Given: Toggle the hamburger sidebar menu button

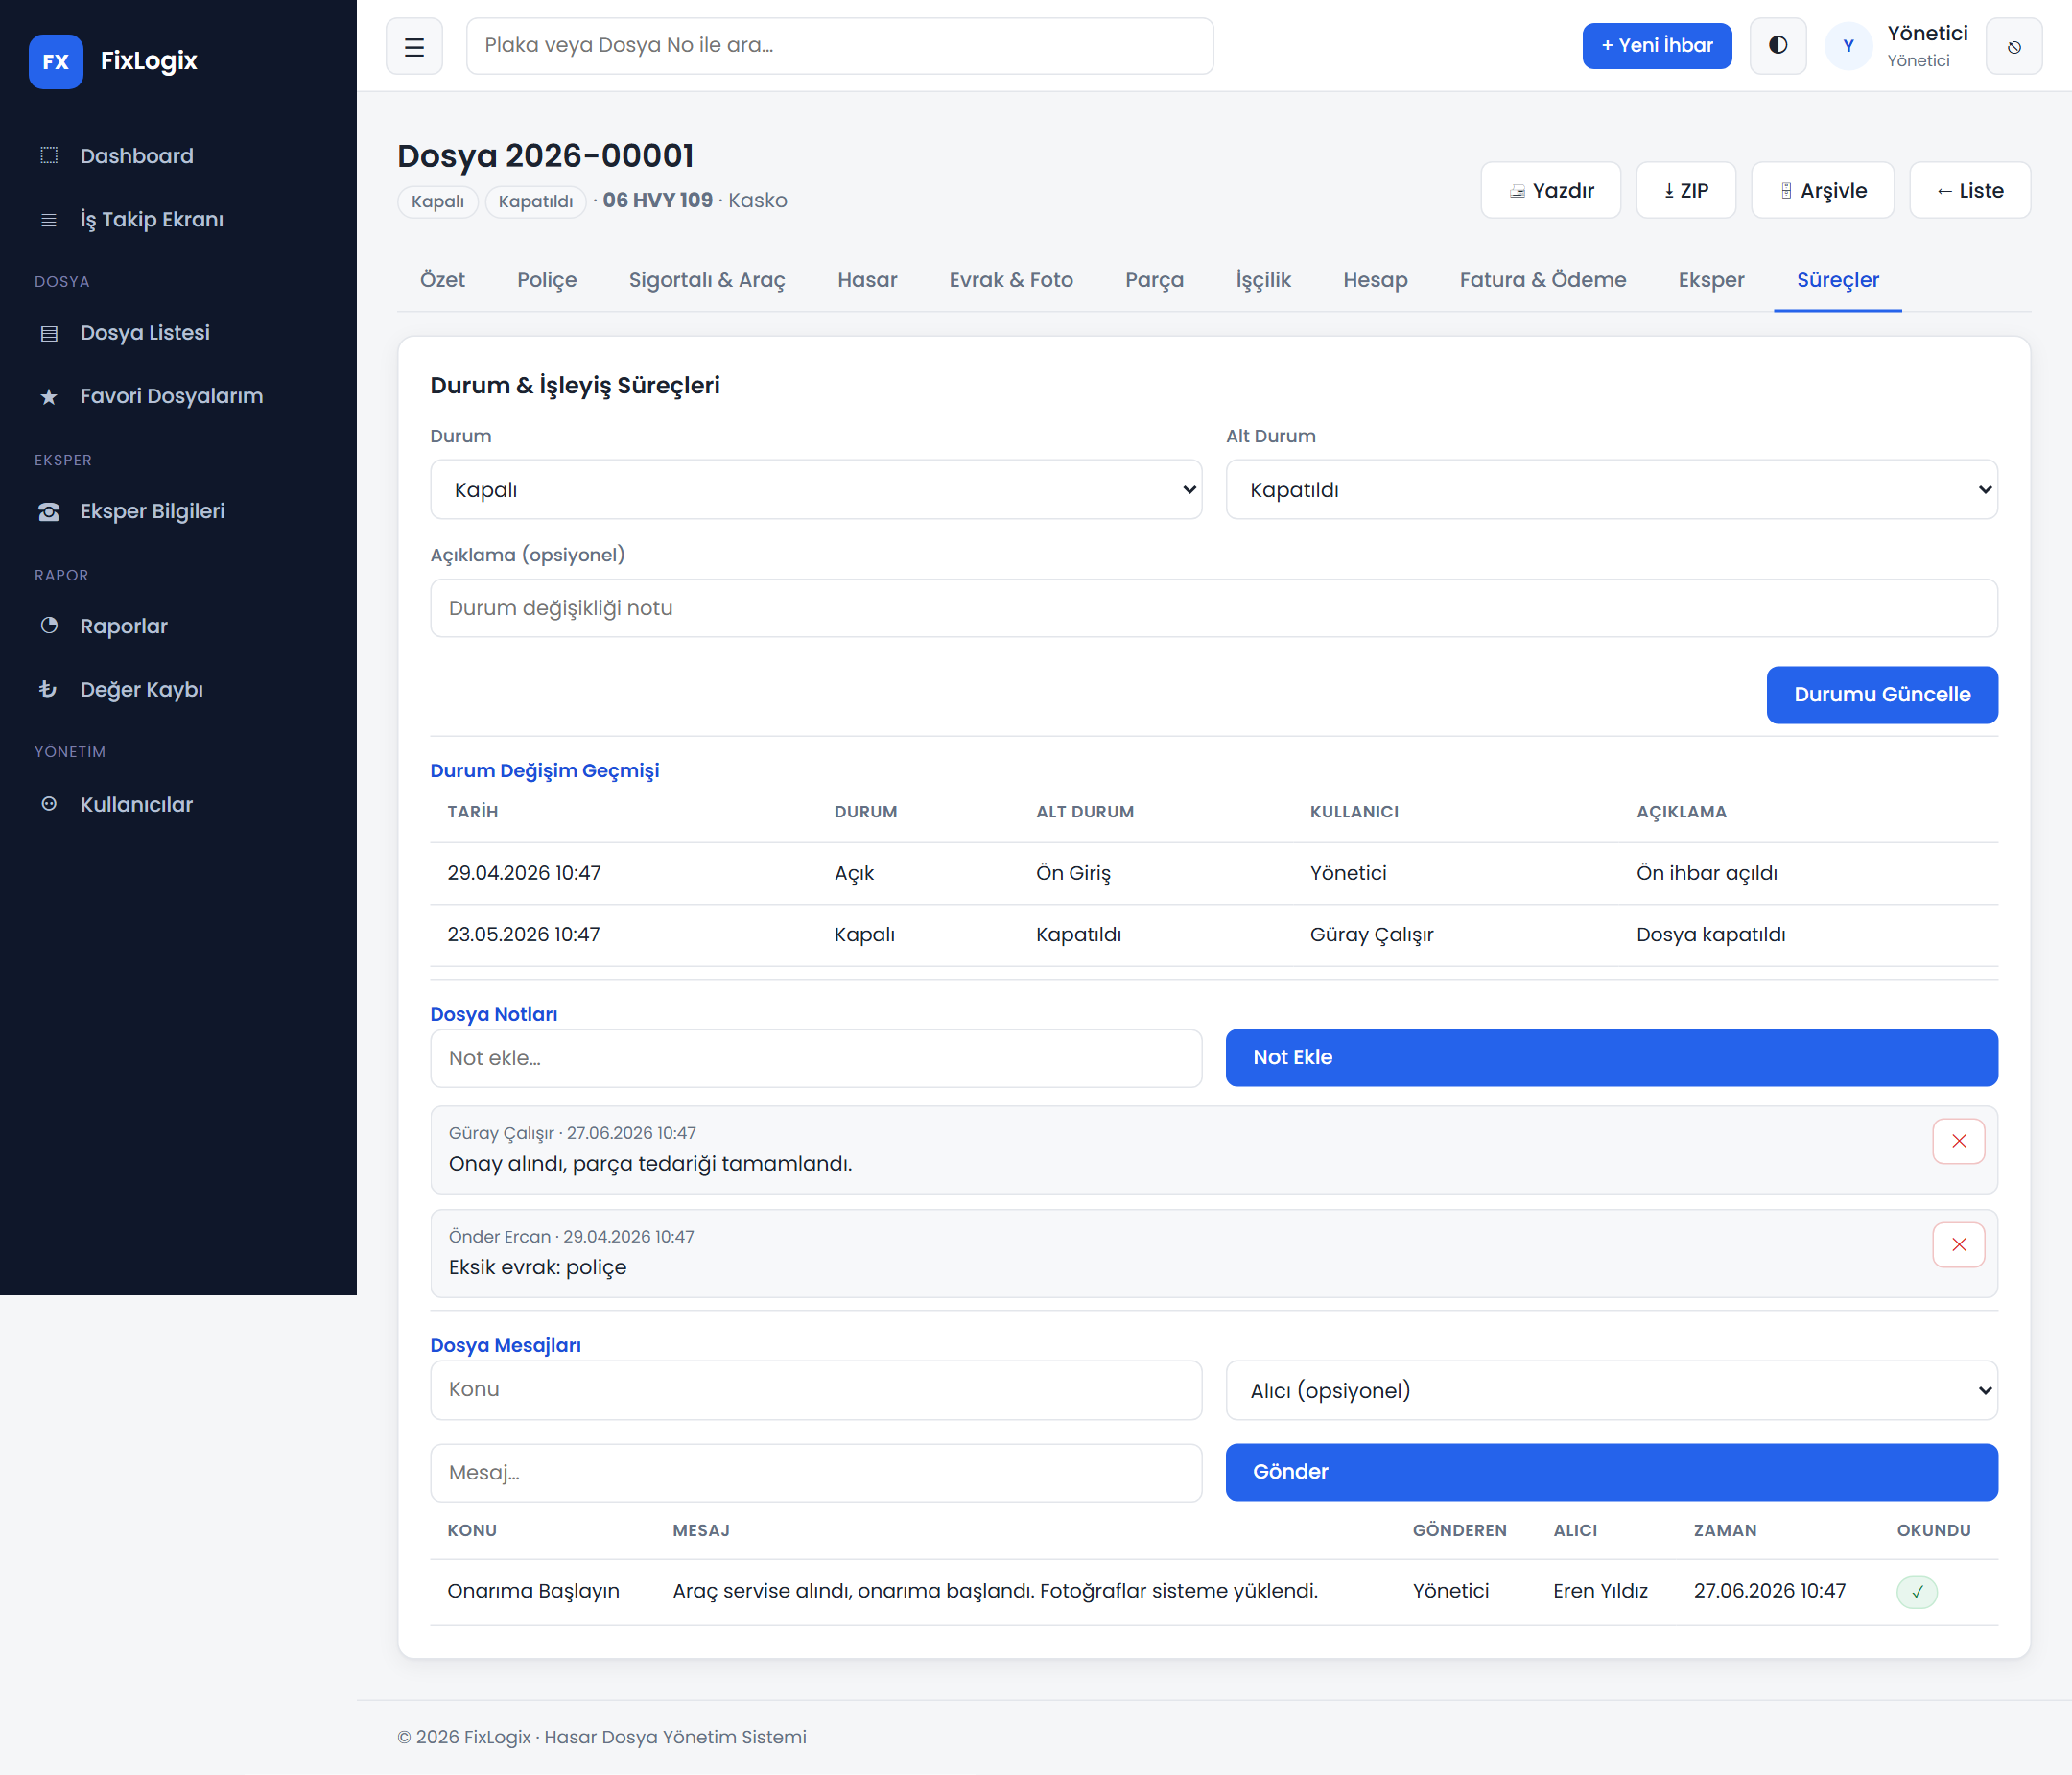Looking at the screenshot, I should point(414,46).
